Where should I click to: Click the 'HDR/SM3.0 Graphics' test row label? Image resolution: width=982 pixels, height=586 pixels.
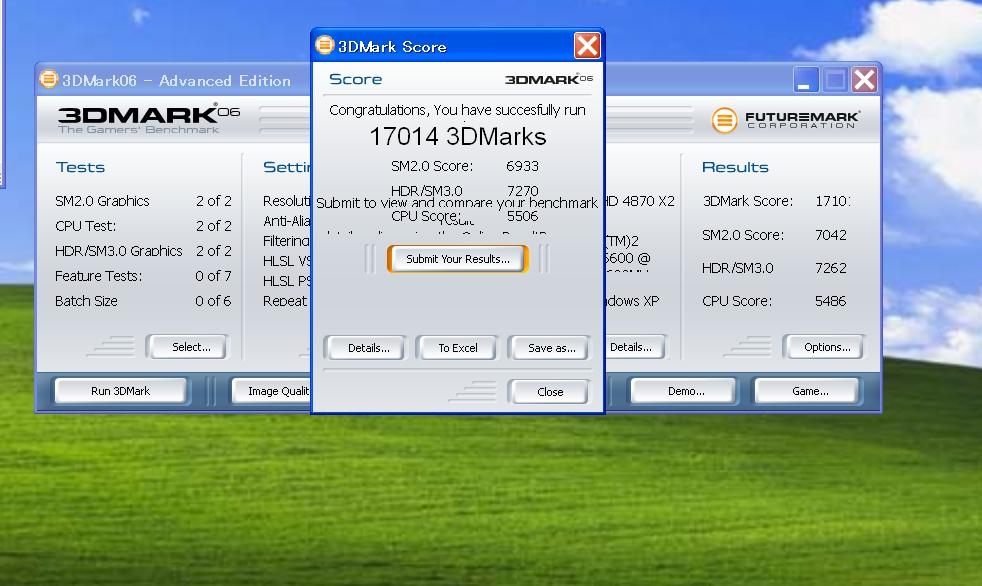pyautogui.click(x=118, y=251)
